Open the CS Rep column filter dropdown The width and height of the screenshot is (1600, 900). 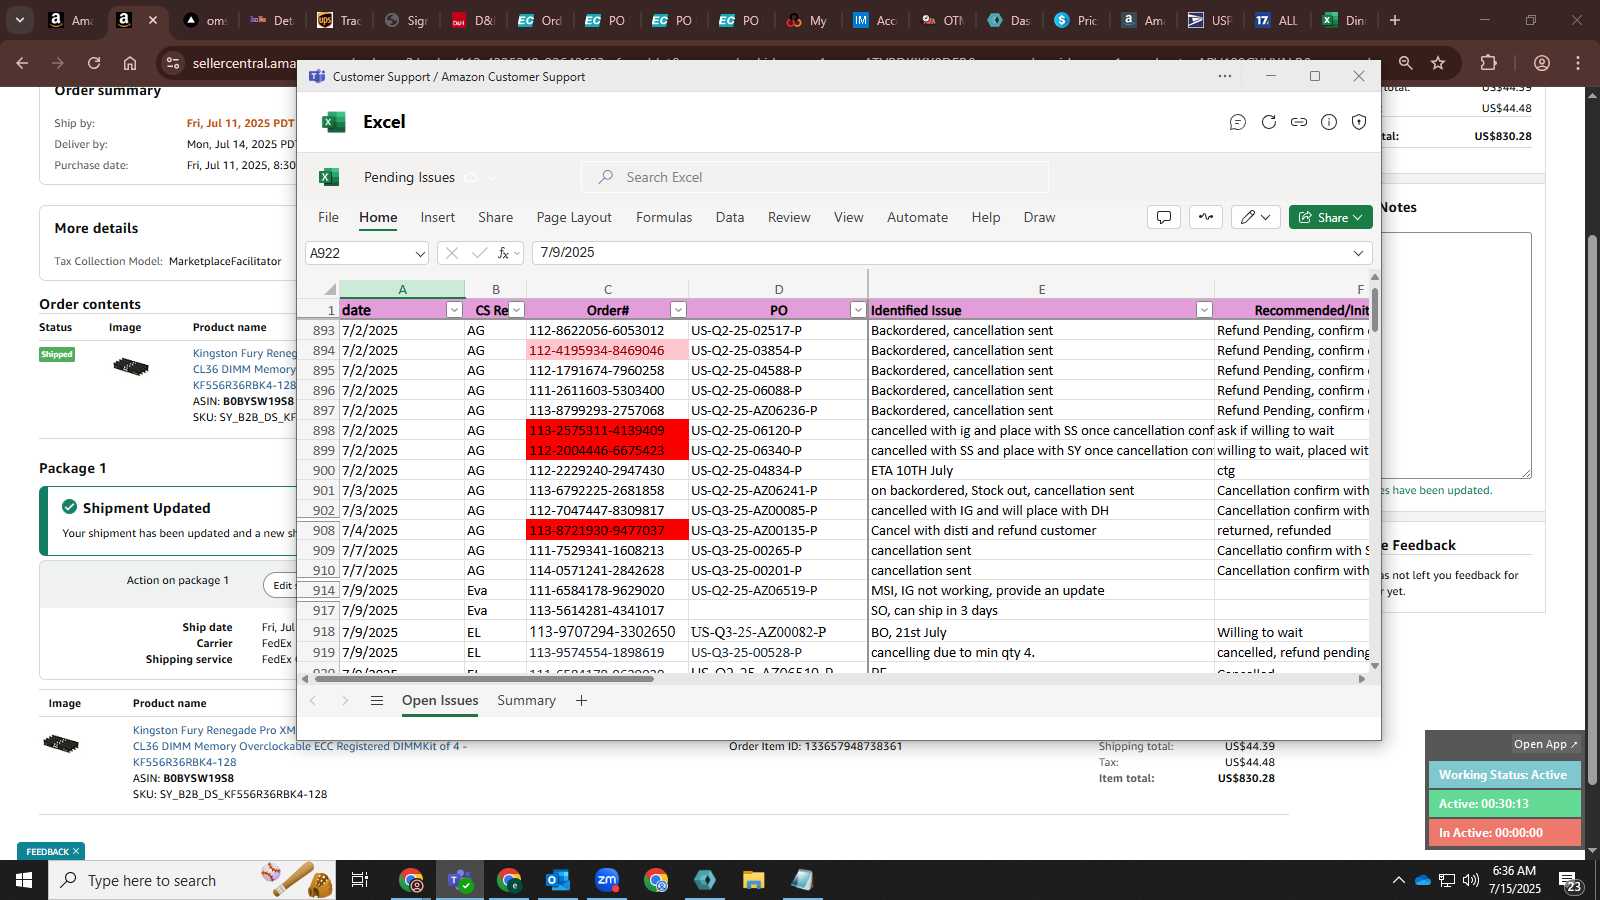click(x=517, y=310)
